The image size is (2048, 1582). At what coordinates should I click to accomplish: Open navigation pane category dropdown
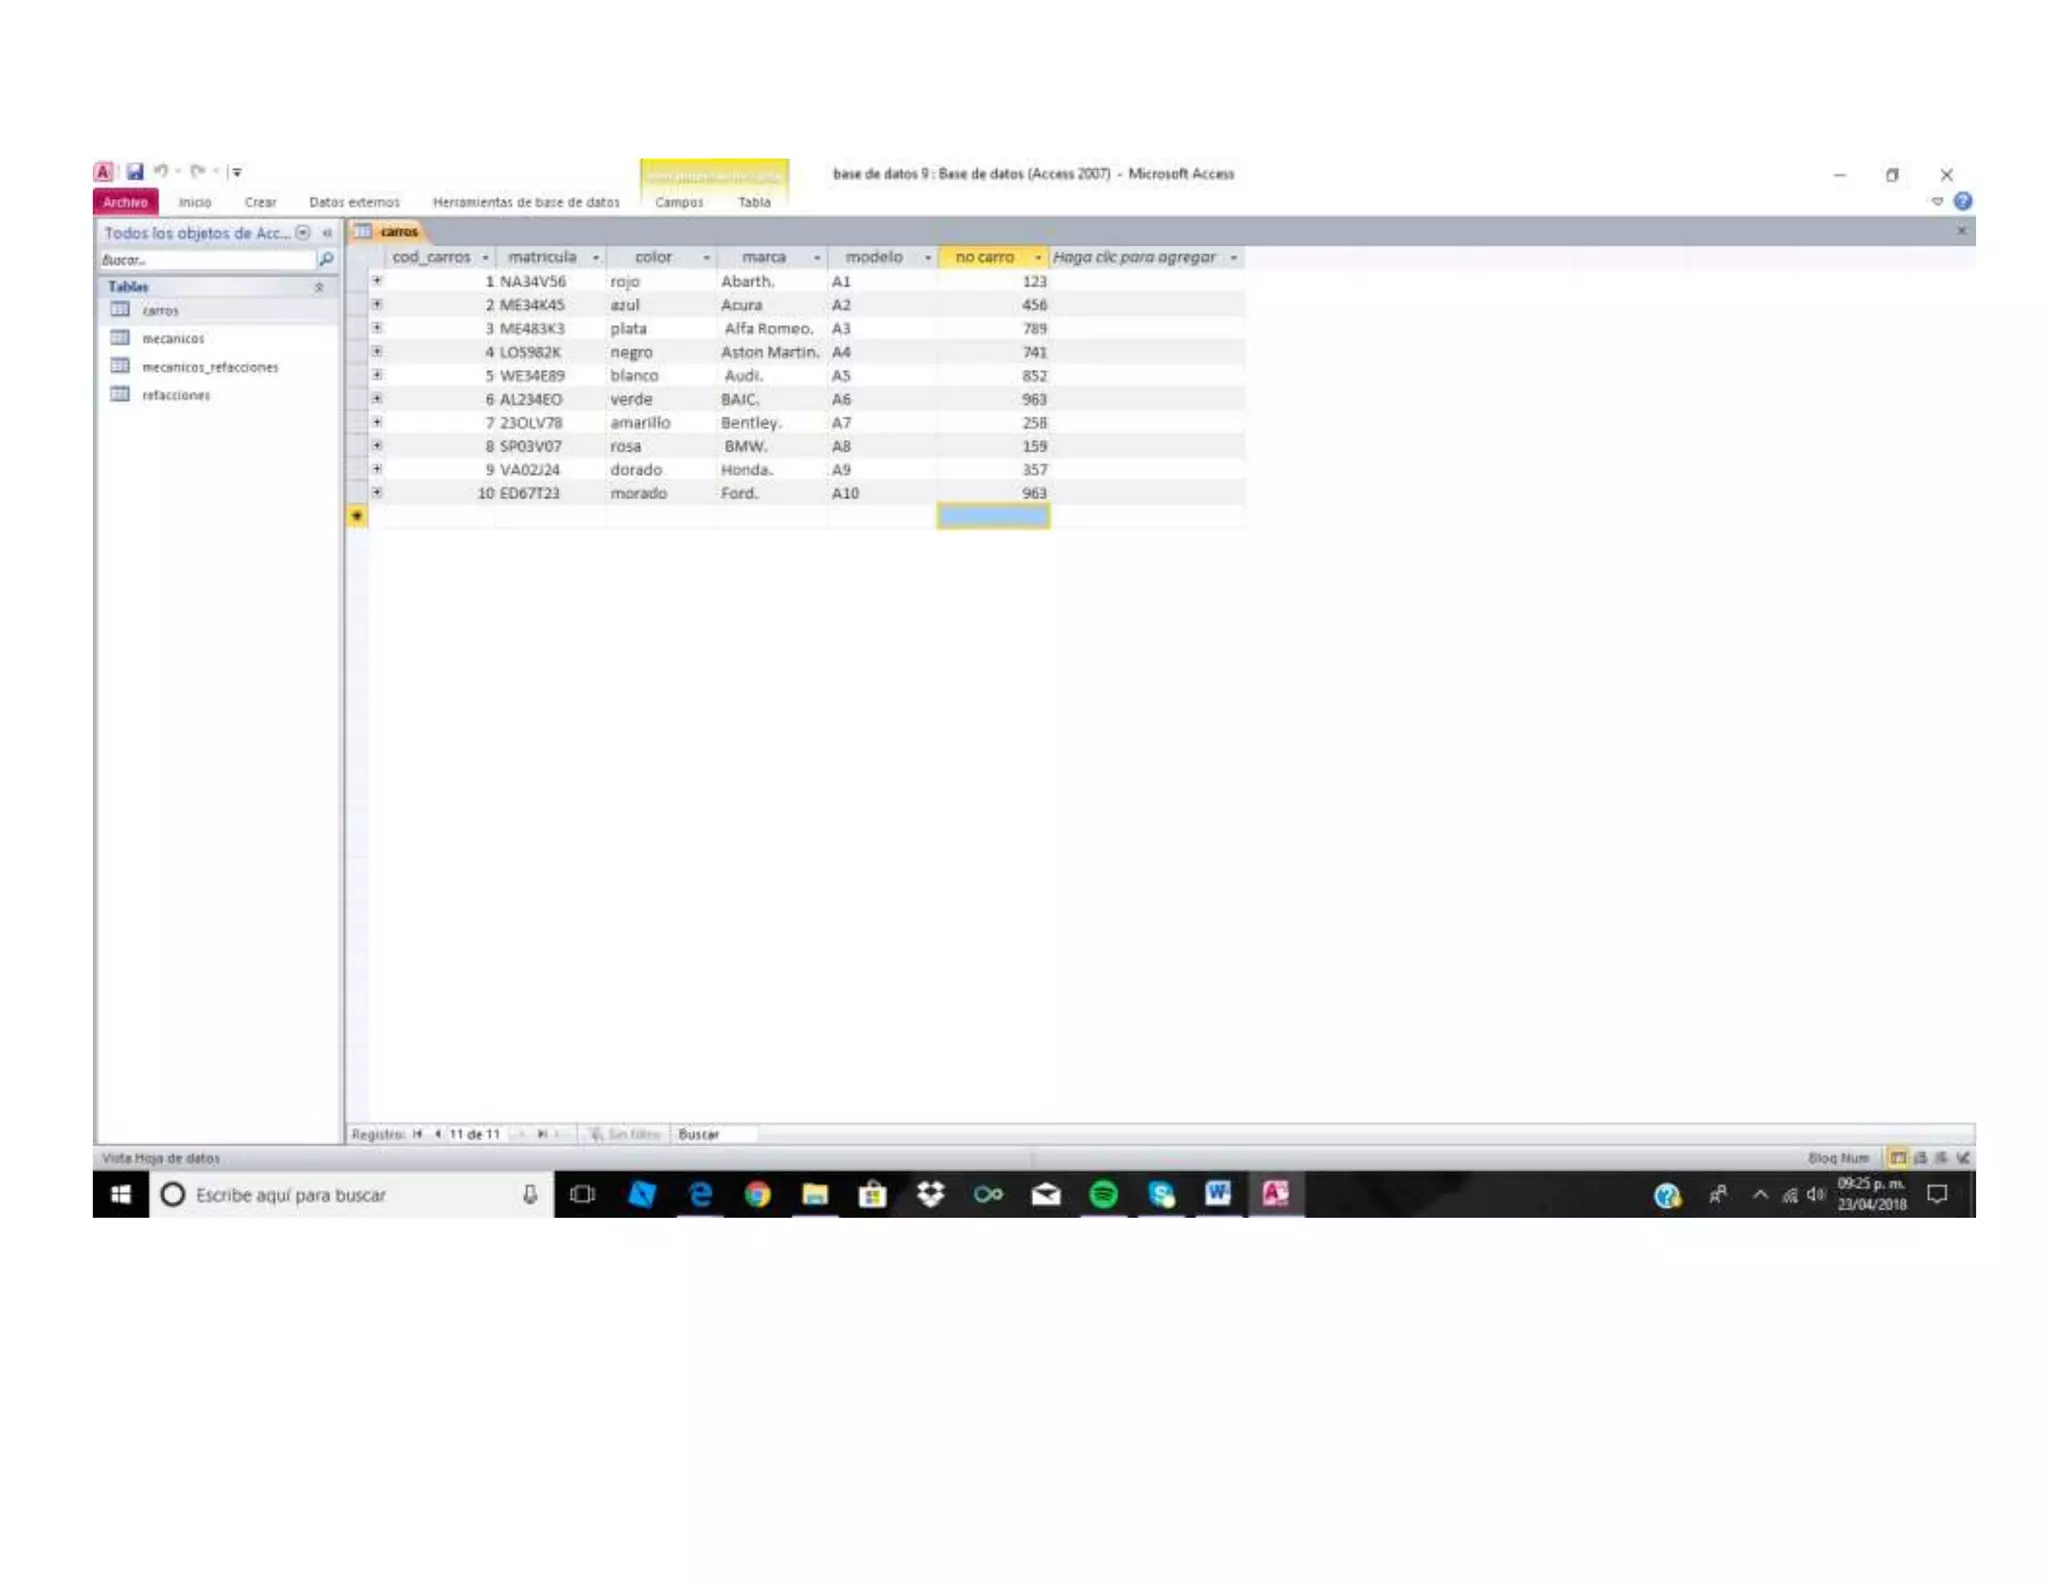[x=302, y=233]
